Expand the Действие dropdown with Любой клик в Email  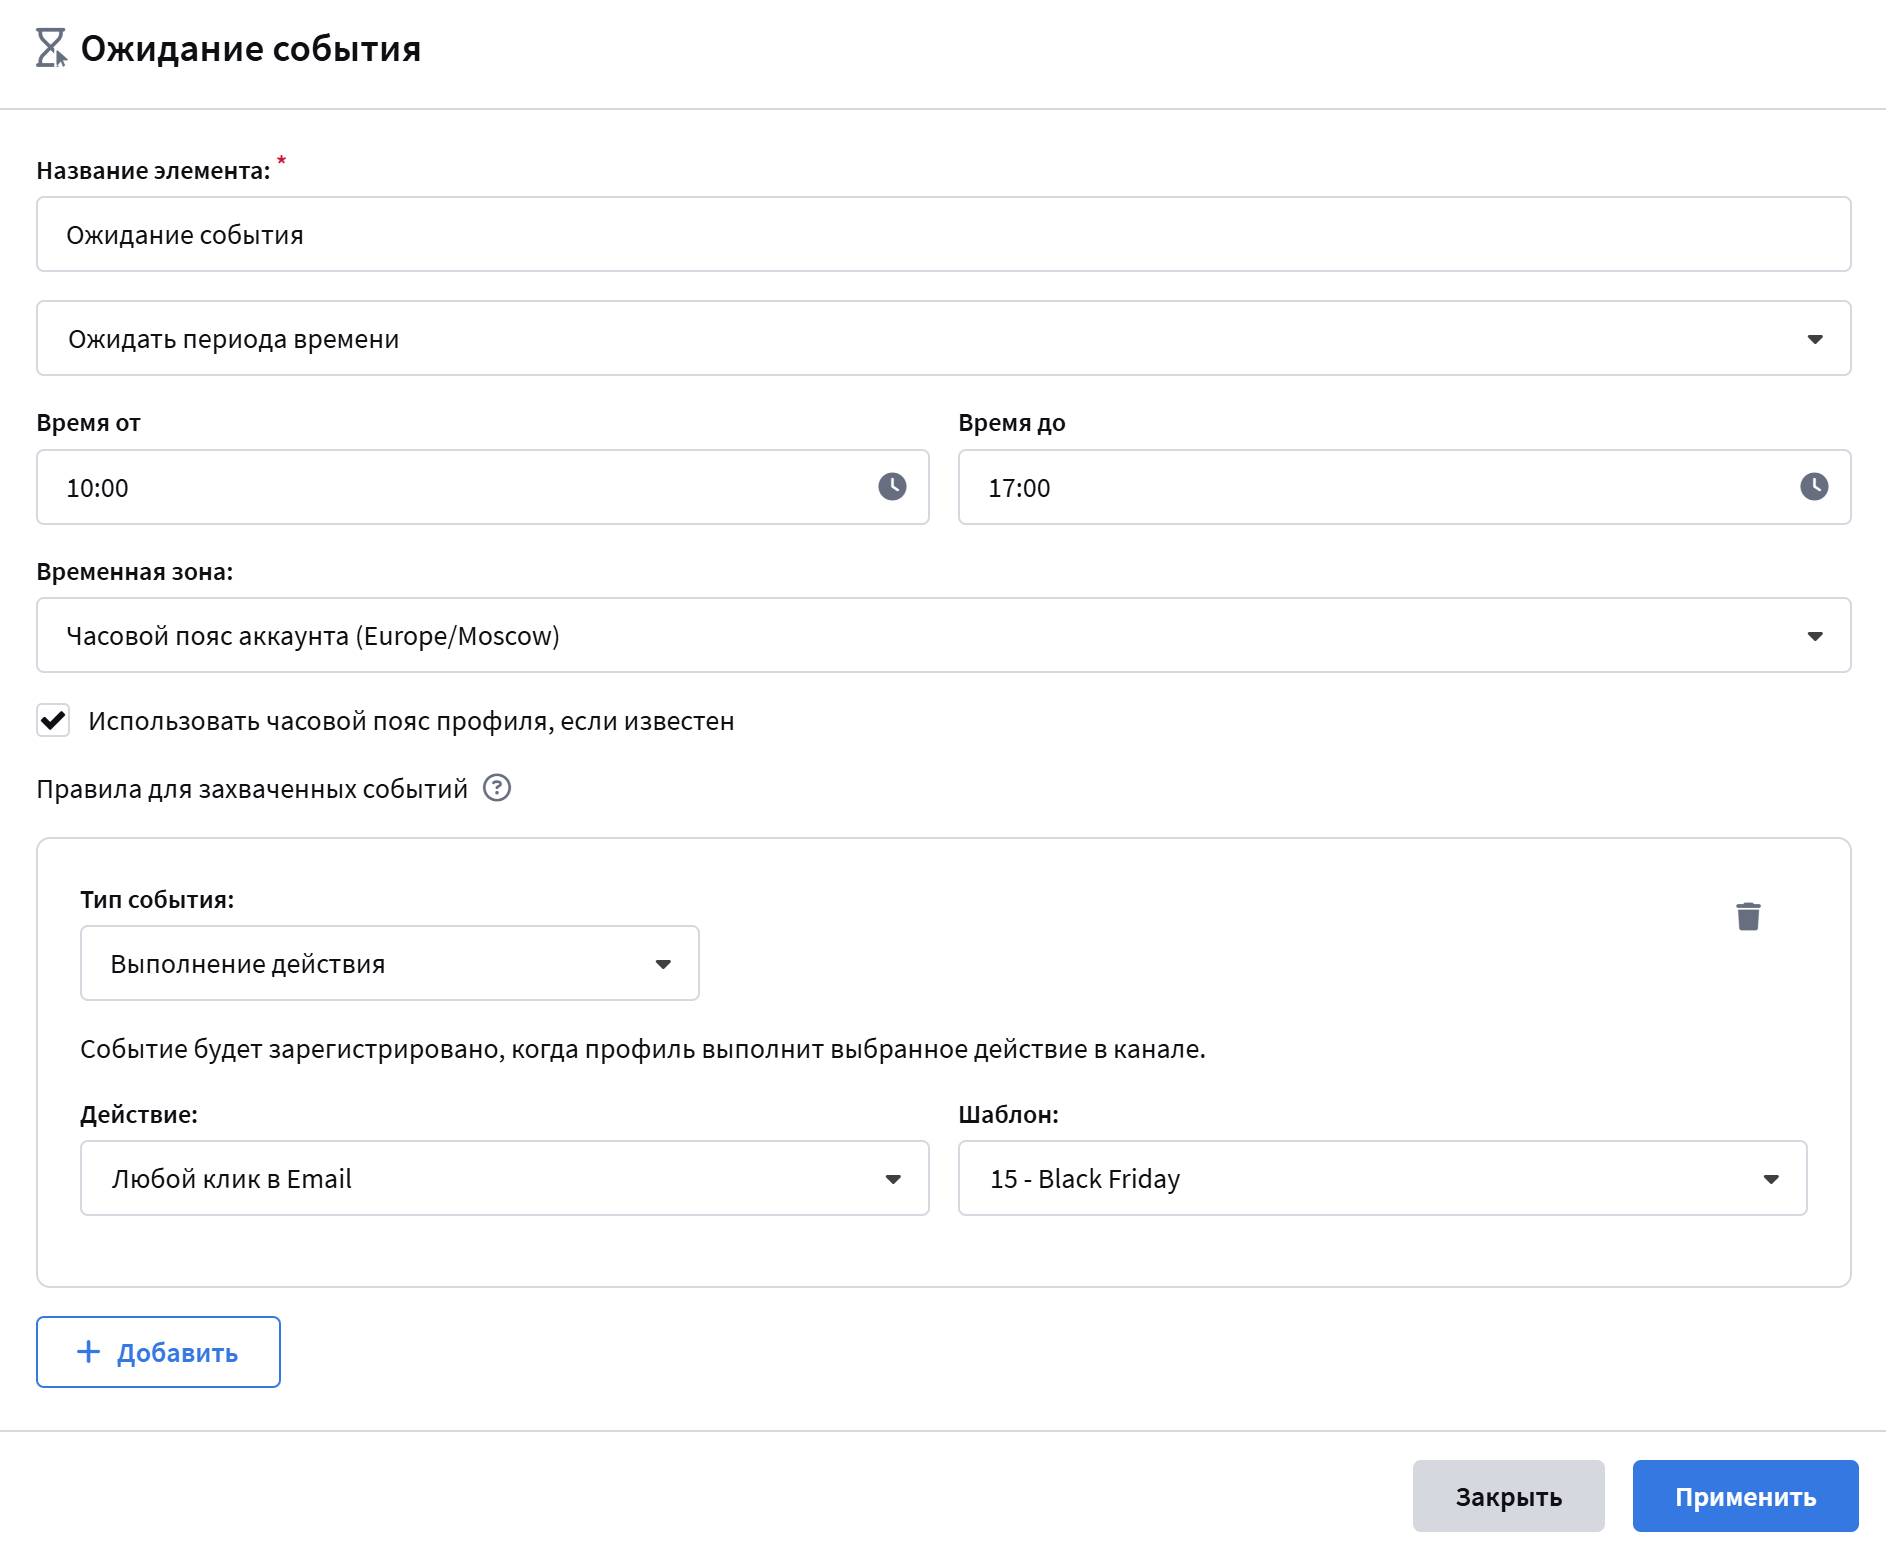[x=504, y=1179]
